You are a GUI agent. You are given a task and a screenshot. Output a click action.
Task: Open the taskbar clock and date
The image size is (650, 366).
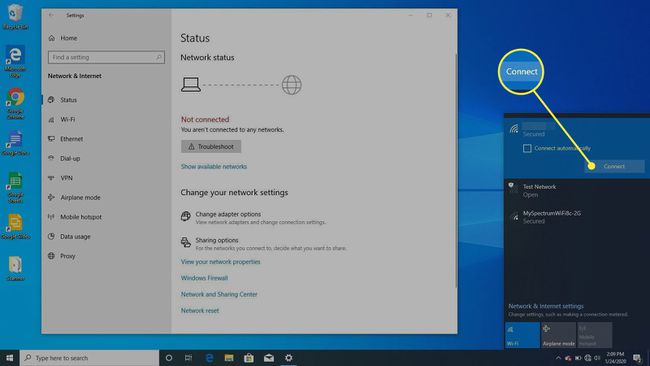(615, 358)
